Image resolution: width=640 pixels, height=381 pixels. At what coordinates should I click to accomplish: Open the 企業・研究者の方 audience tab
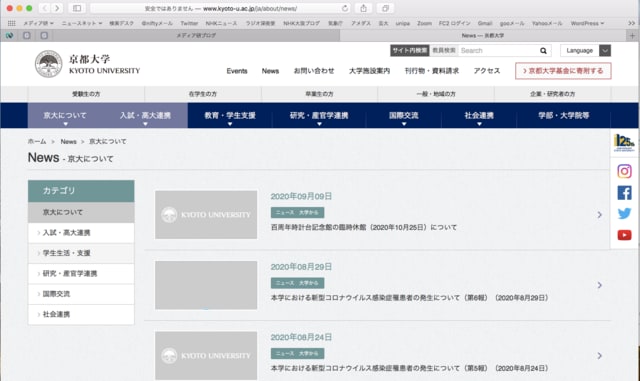(553, 94)
